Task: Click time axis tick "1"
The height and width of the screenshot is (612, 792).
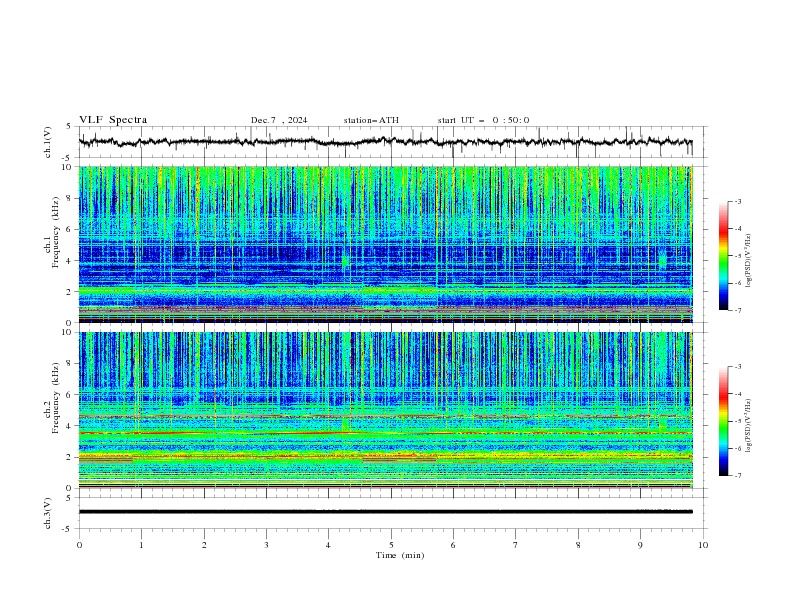Action: 141,545
